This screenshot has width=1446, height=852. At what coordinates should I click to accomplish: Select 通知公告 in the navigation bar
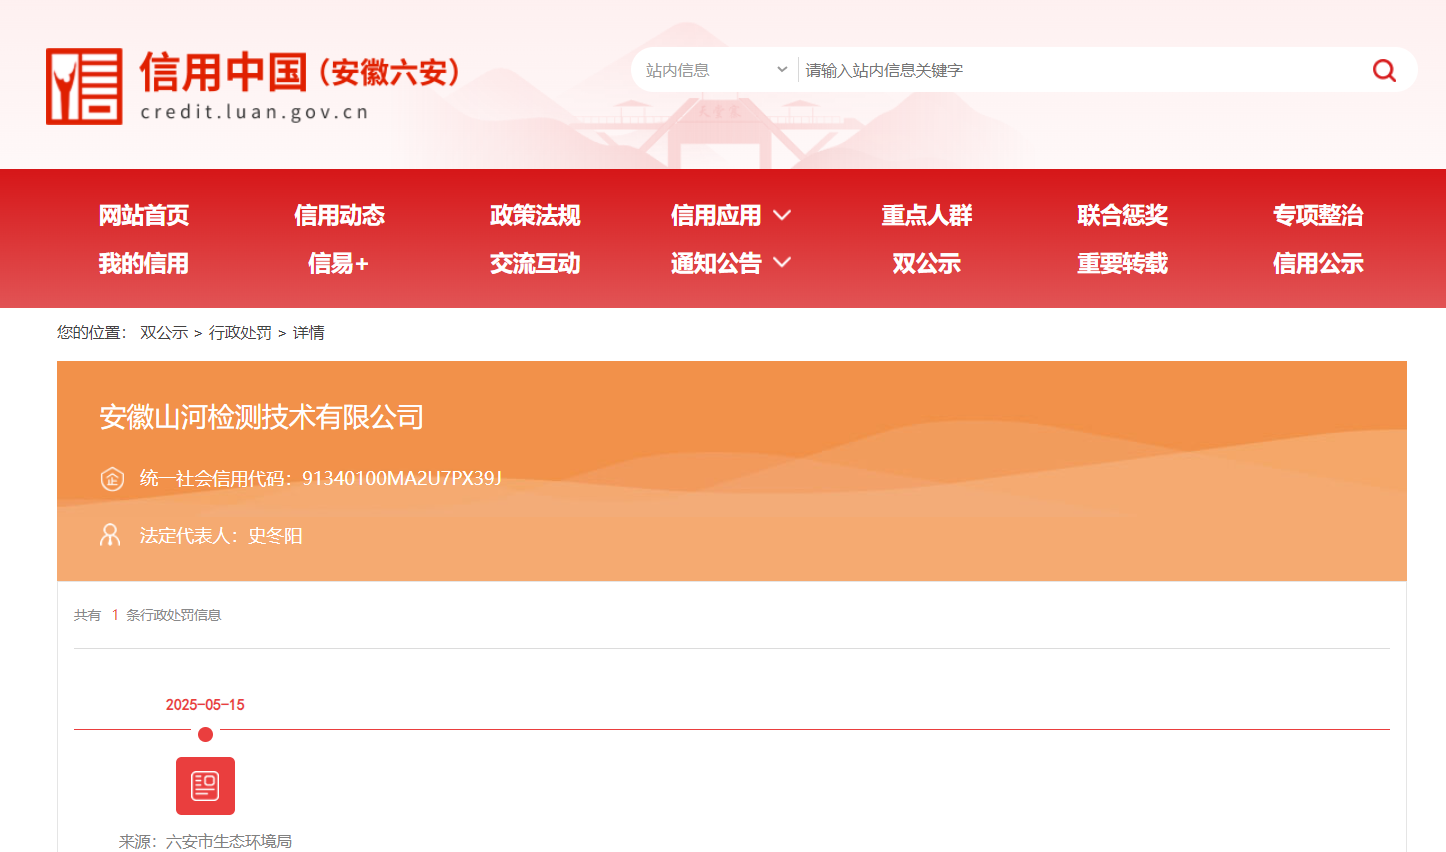click(716, 263)
